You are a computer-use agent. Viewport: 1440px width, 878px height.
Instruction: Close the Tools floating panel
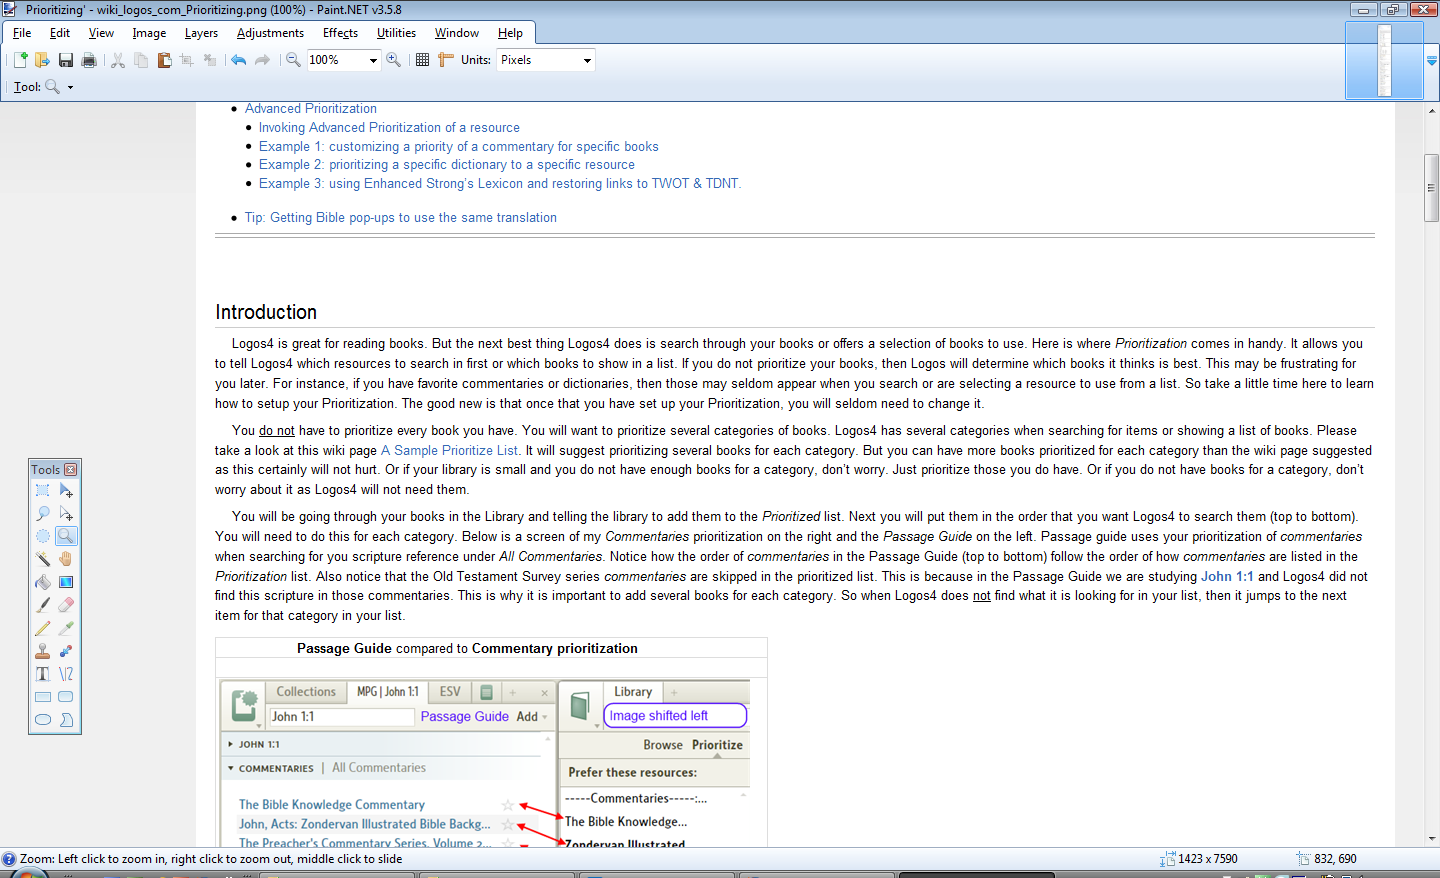[71, 469]
